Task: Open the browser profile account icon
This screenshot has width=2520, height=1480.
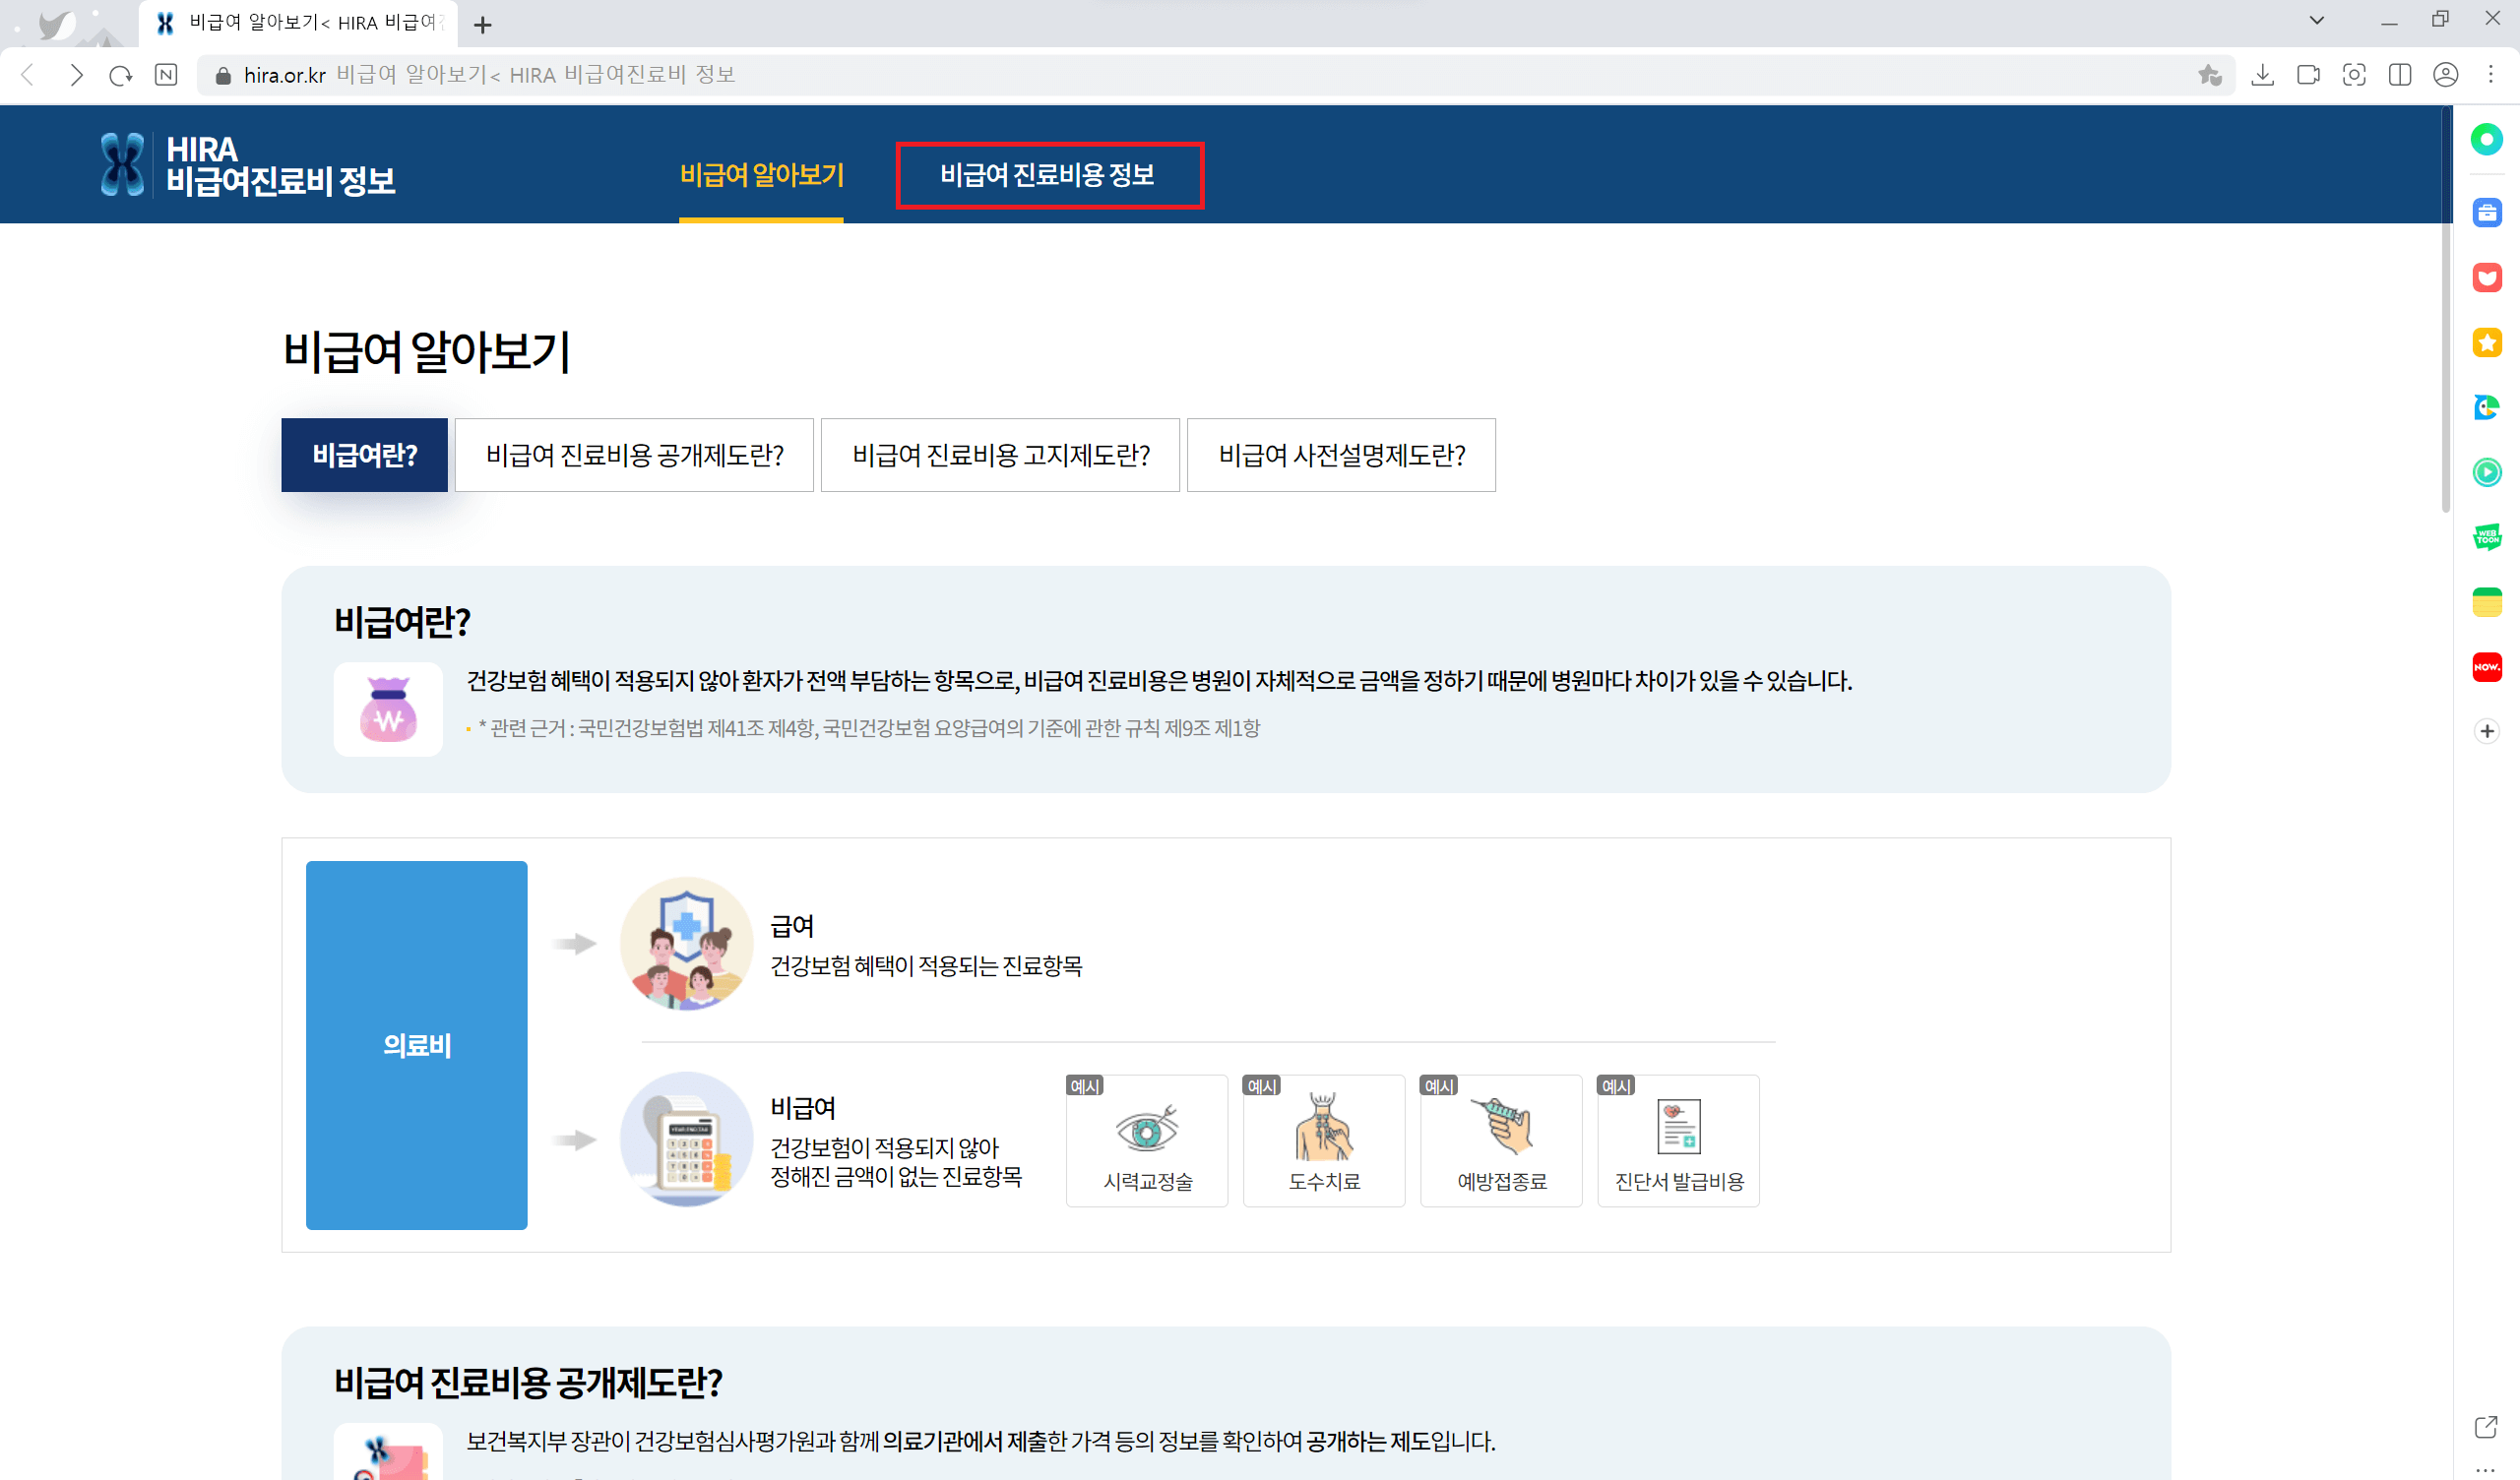Action: click(x=2446, y=74)
